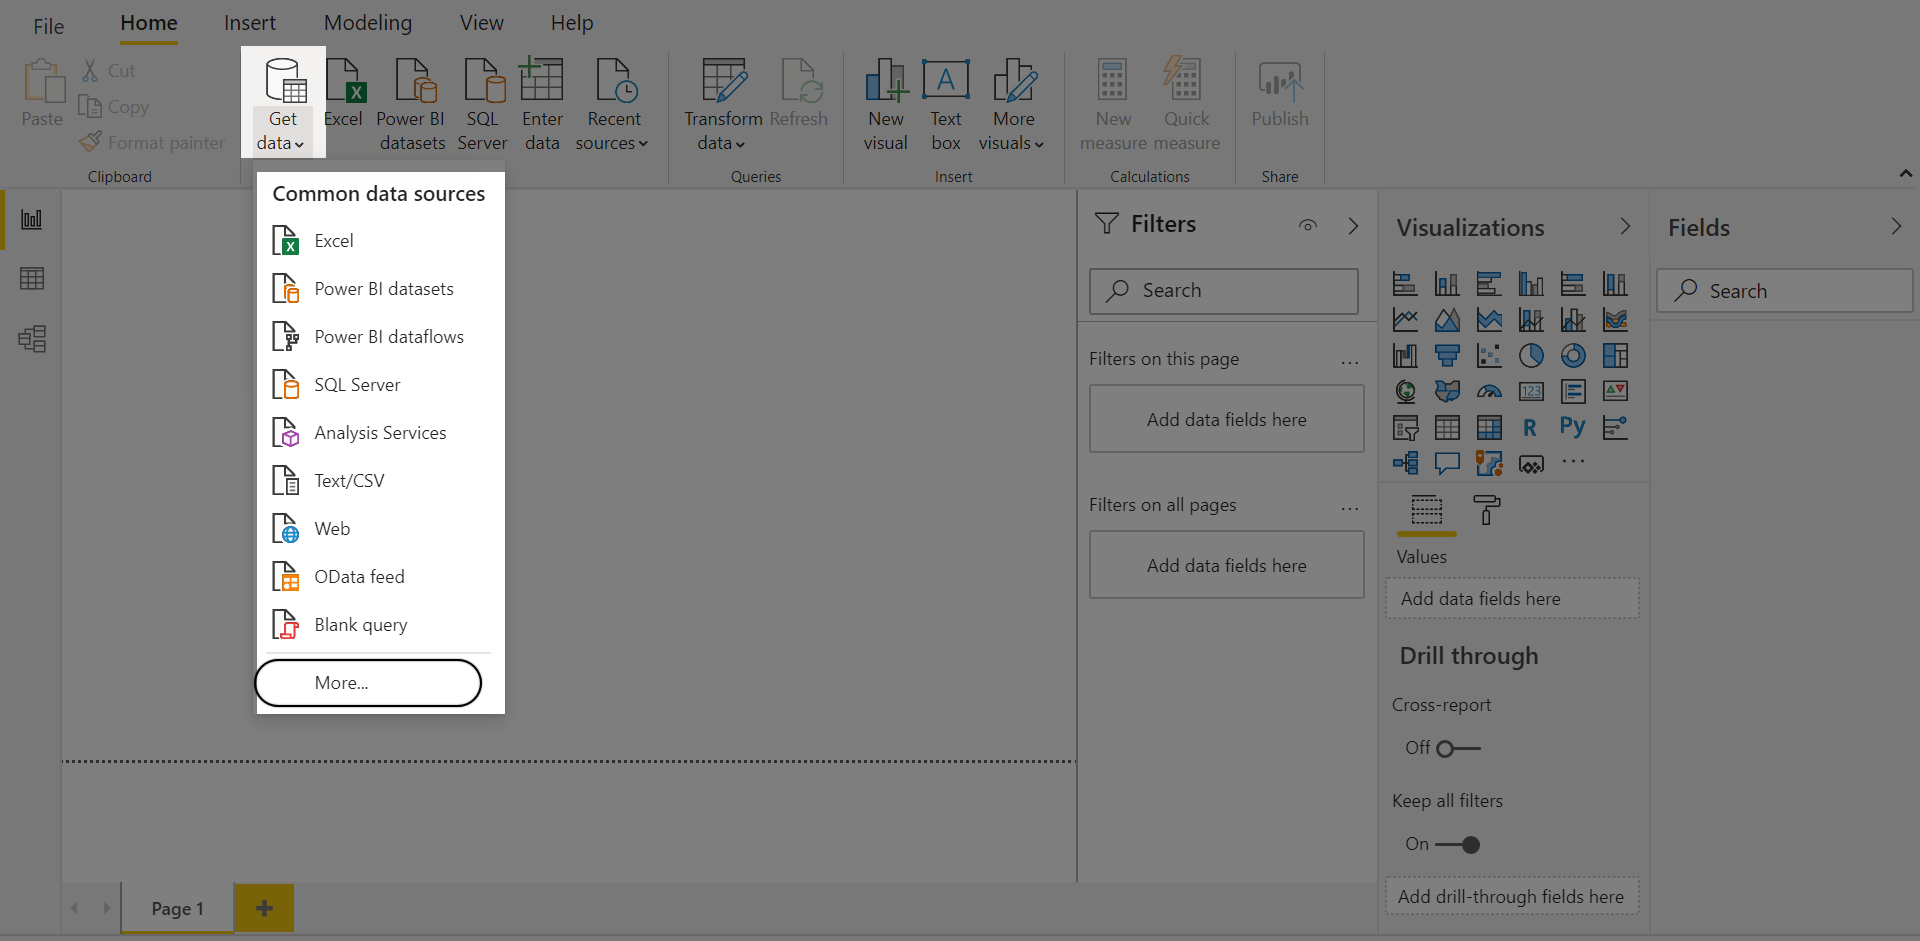Select the KPI visual
Viewport: 1920px width, 941px height.
pyautogui.click(x=1615, y=392)
